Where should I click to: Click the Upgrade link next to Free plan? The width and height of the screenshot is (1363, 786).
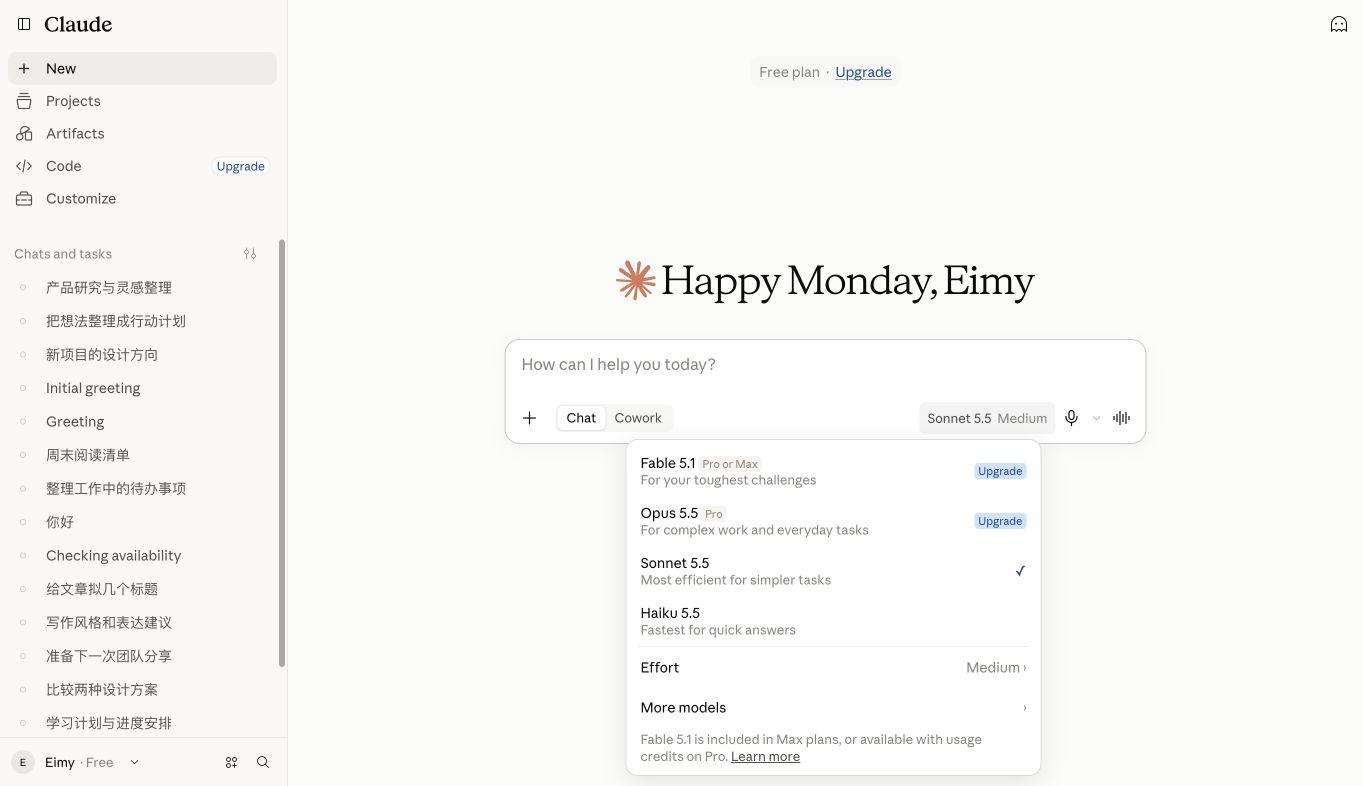click(x=863, y=72)
